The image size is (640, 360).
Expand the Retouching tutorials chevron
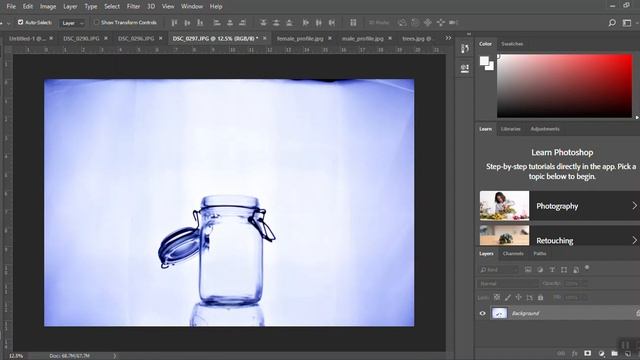pyautogui.click(x=634, y=240)
